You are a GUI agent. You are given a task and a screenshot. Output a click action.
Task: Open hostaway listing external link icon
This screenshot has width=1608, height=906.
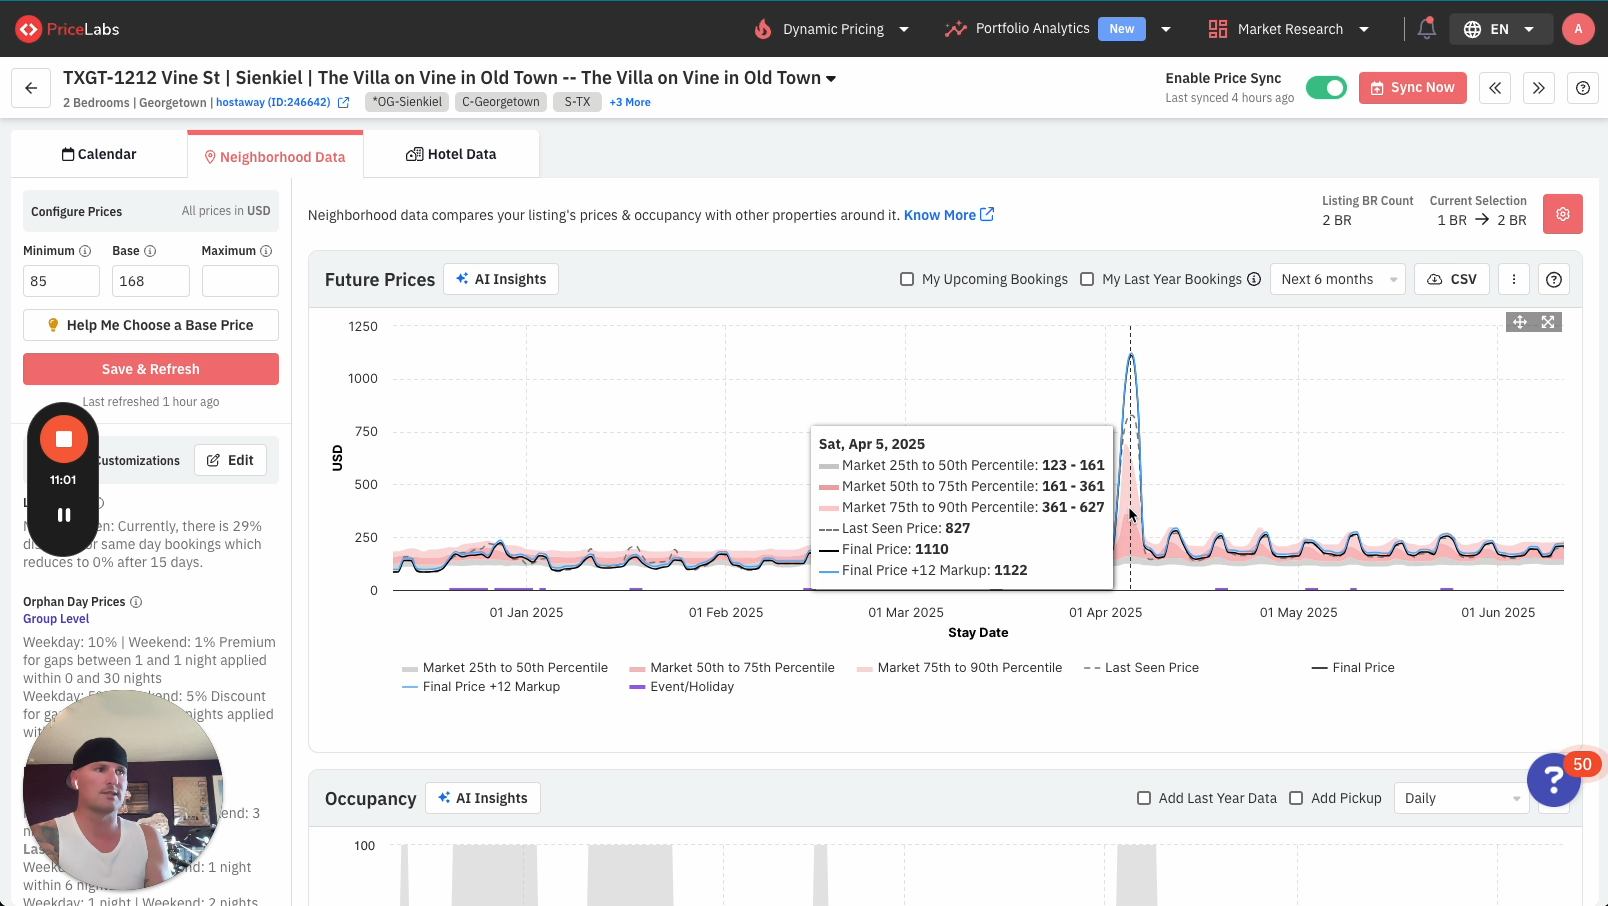344,102
